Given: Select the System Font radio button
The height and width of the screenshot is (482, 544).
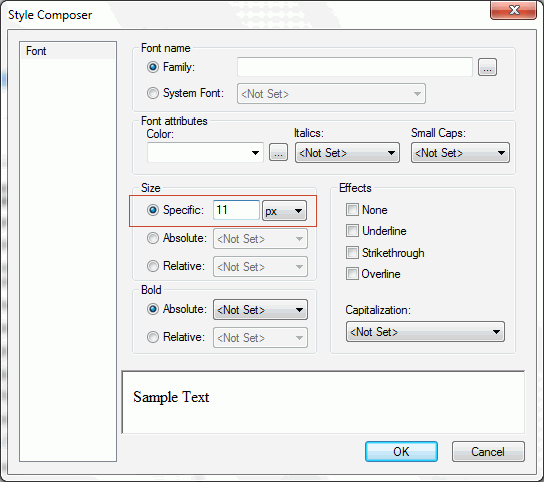Looking at the screenshot, I should (153, 93).
